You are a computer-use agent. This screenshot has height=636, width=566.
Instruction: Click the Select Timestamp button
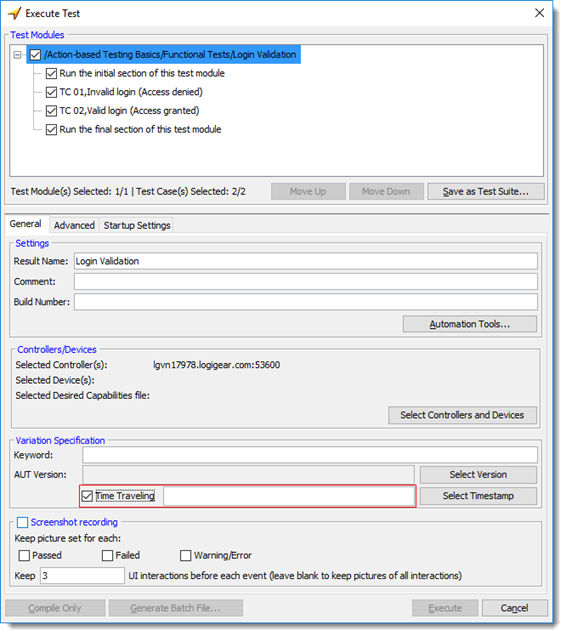click(x=478, y=496)
